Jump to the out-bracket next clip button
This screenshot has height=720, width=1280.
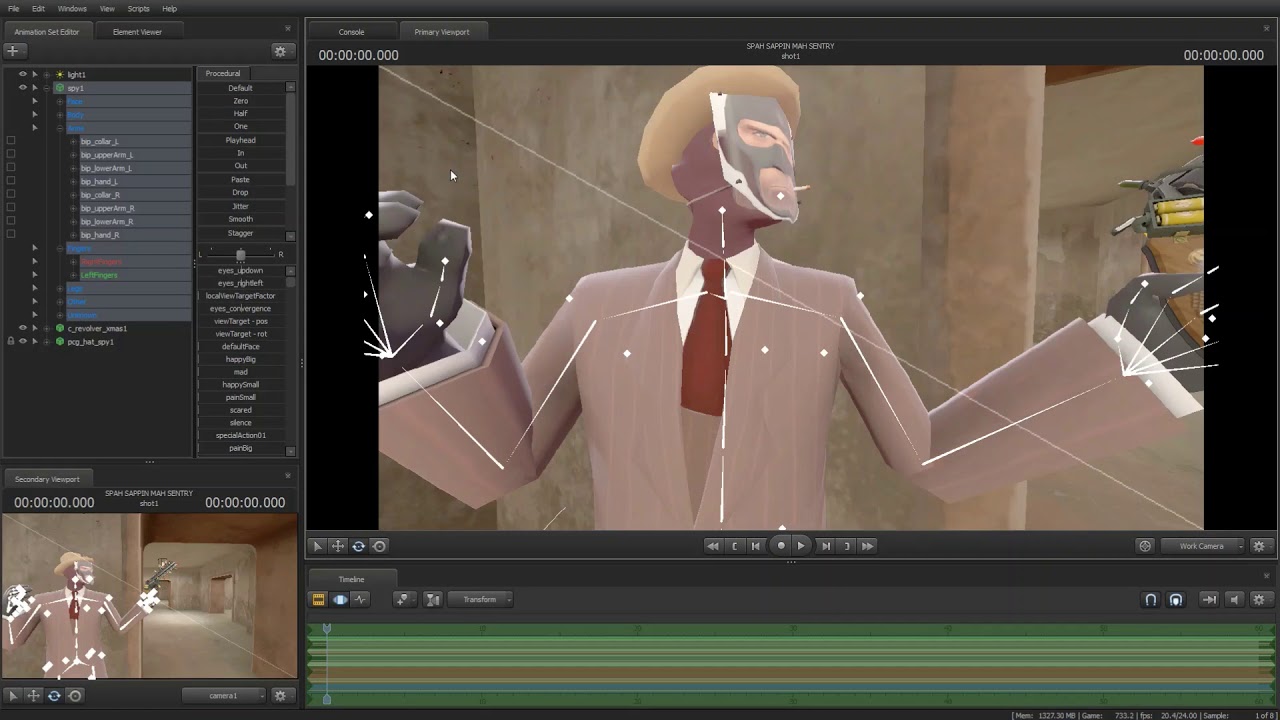(846, 546)
